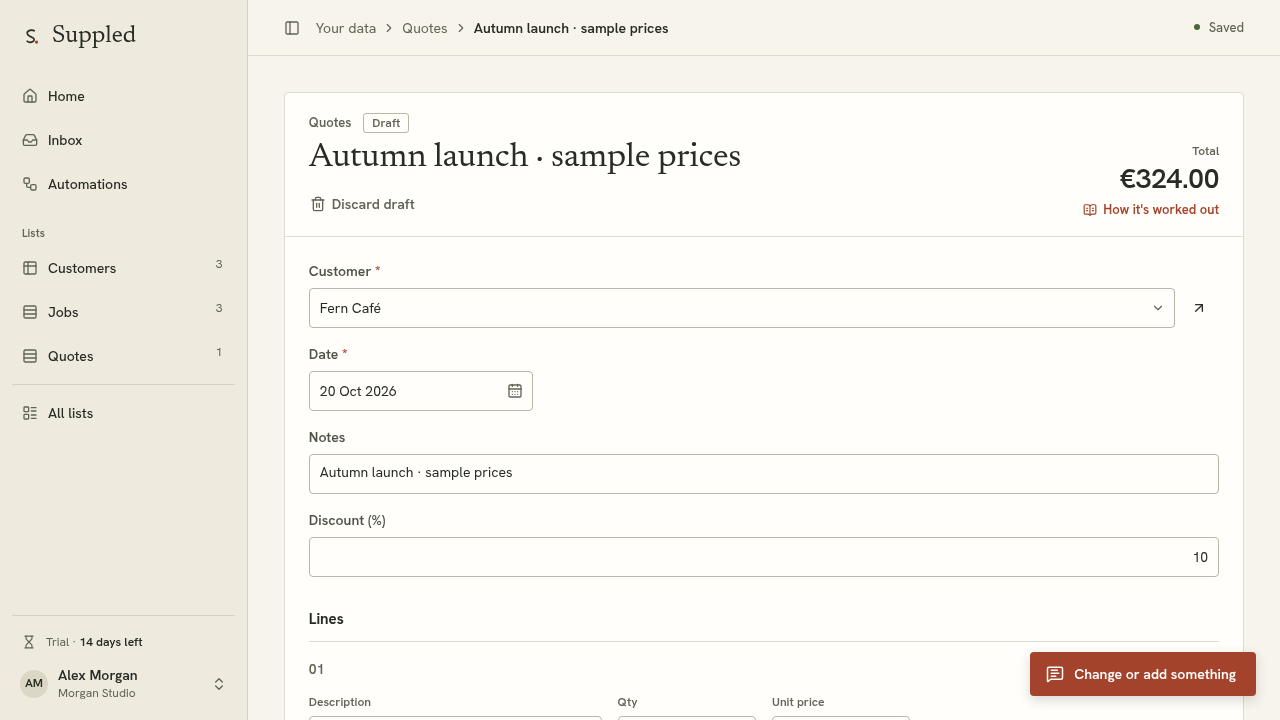
Task: Go to Quotes breadcrumb link
Action: click(425, 28)
